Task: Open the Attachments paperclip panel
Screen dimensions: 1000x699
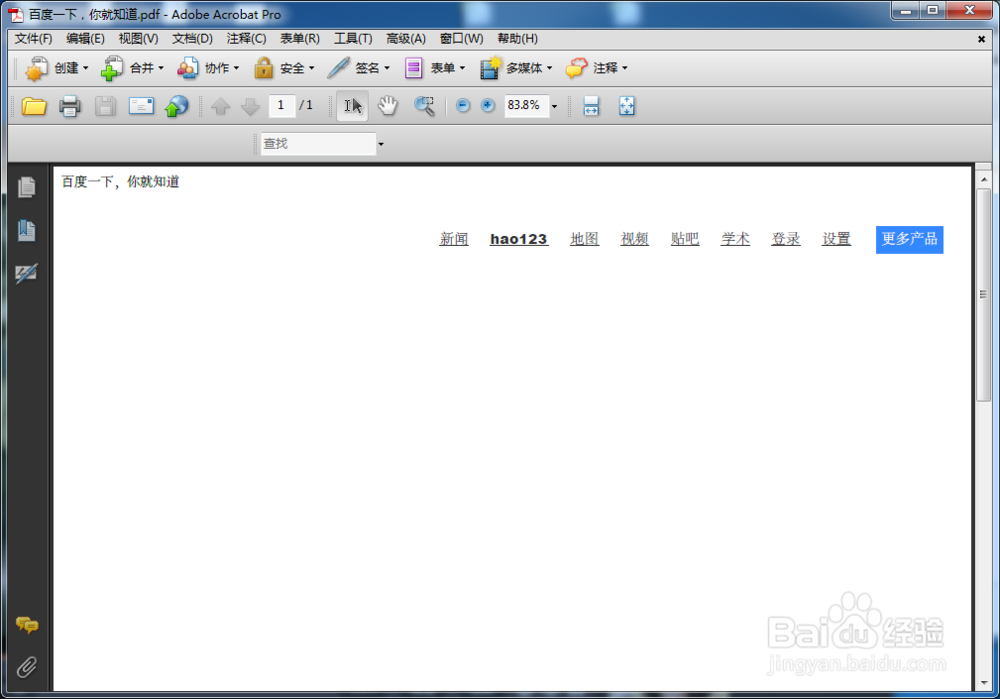Action: click(x=26, y=667)
